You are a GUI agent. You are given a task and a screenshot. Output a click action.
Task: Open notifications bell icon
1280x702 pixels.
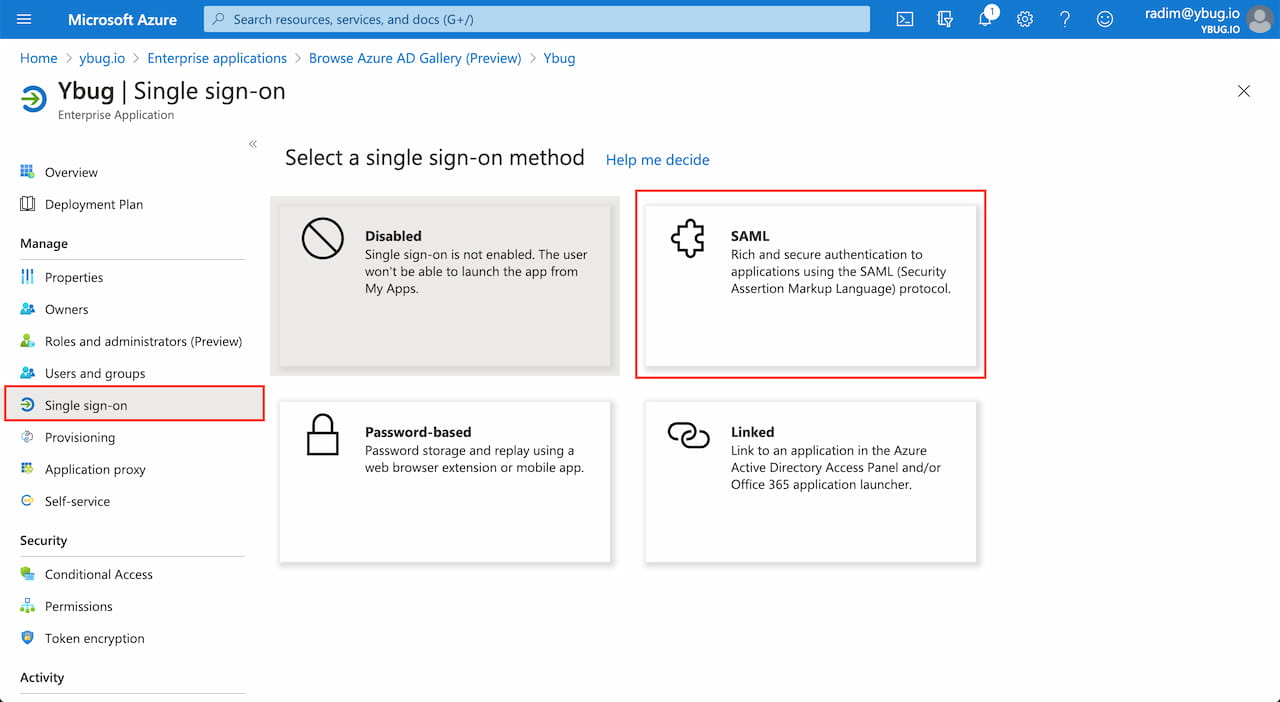985,19
